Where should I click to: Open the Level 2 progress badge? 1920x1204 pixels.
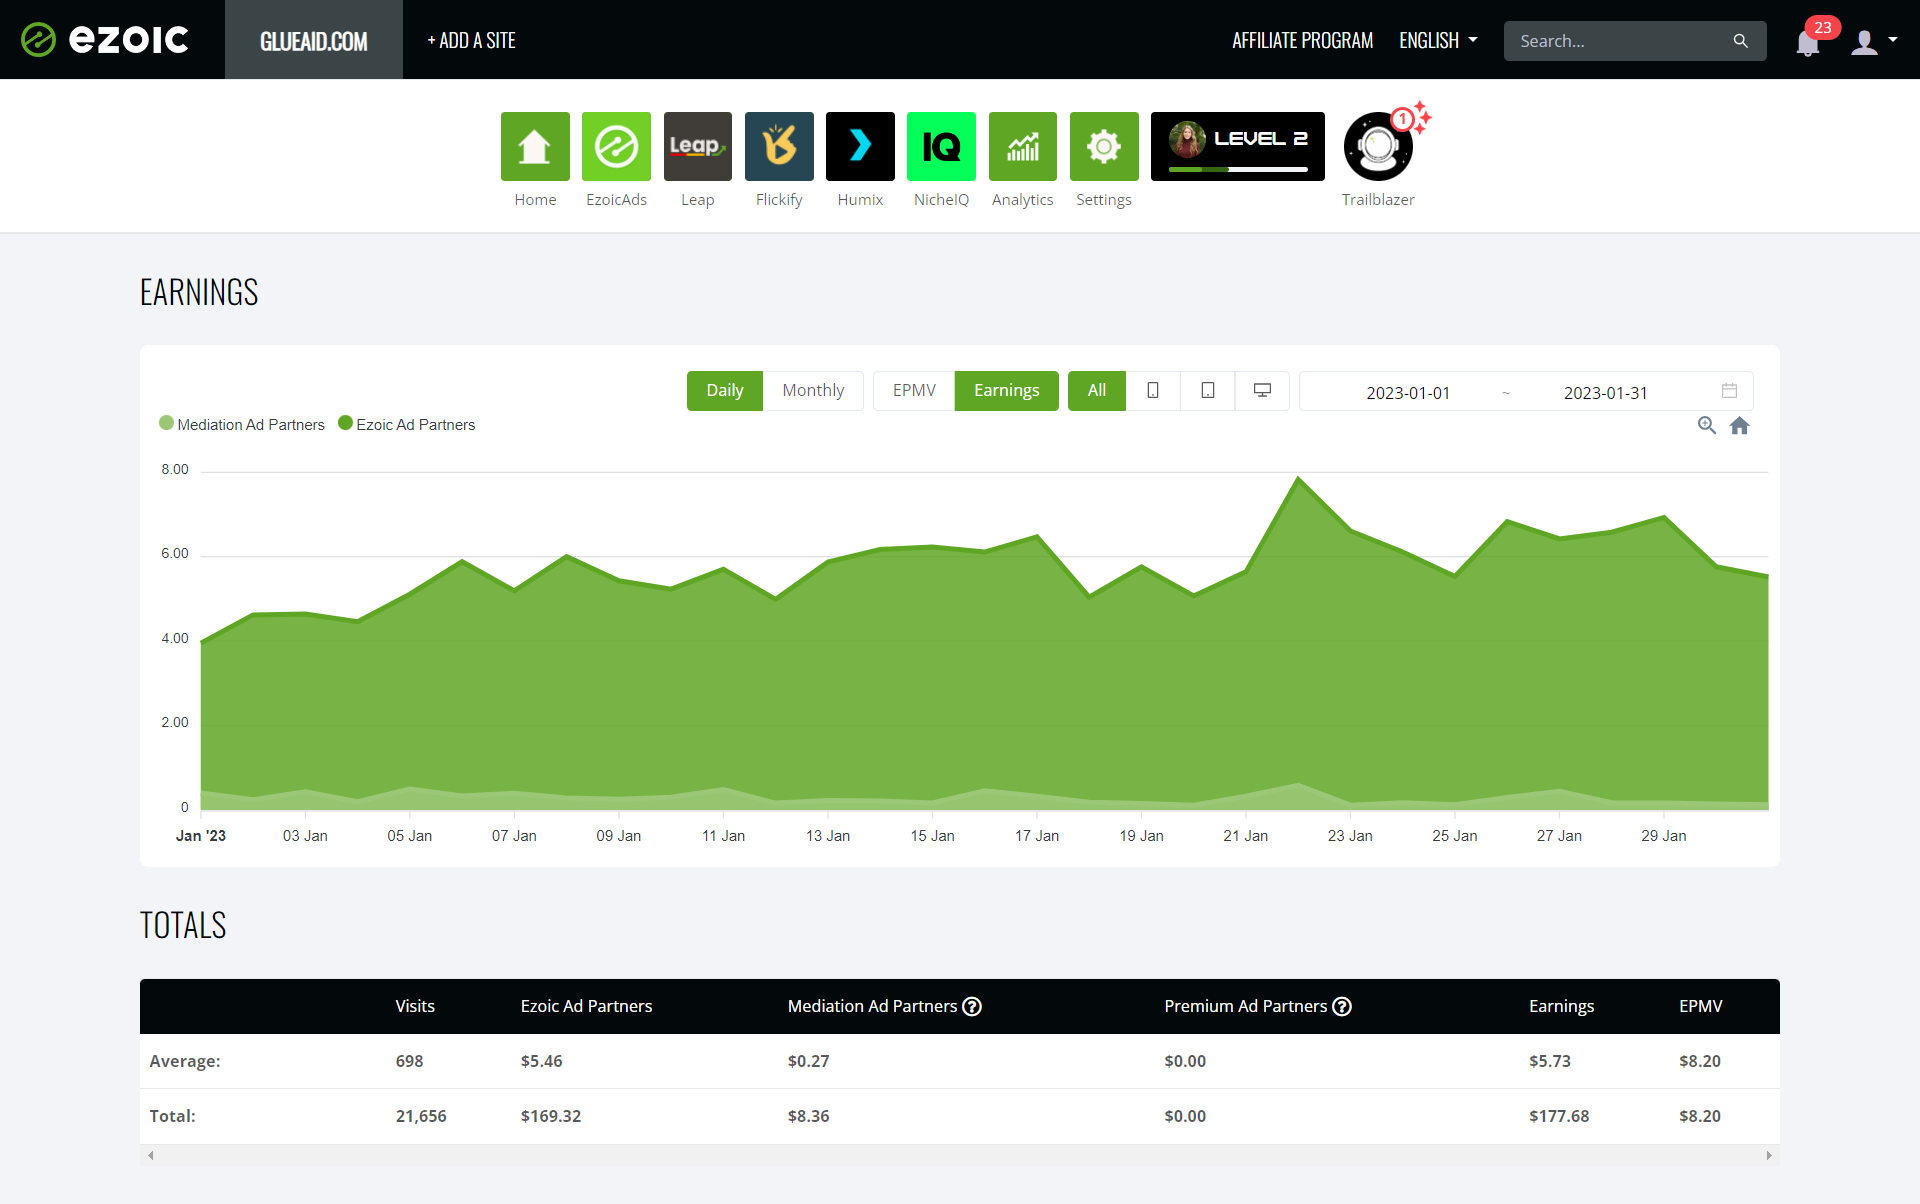point(1238,146)
